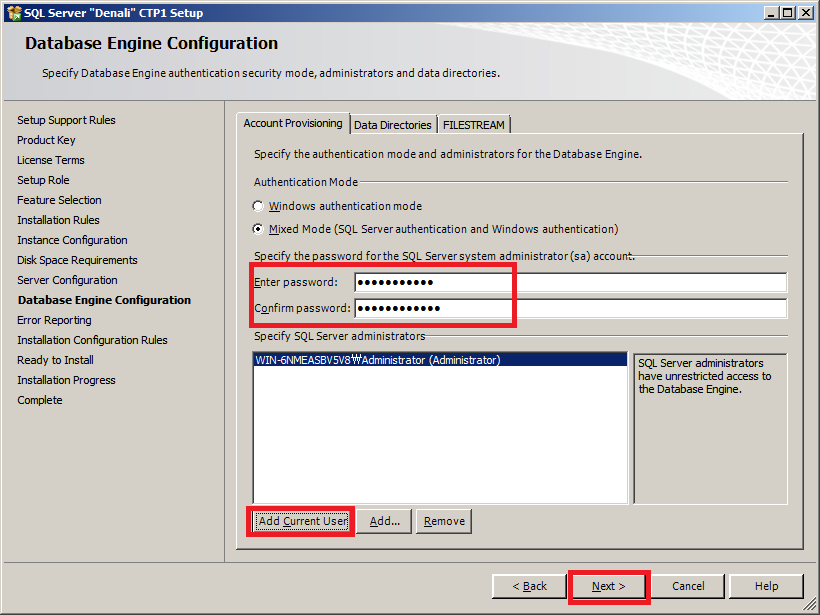Image resolution: width=820 pixels, height=615 pixels.
Task: Open Help for this setup page
Action: click(x=766, y=586)
